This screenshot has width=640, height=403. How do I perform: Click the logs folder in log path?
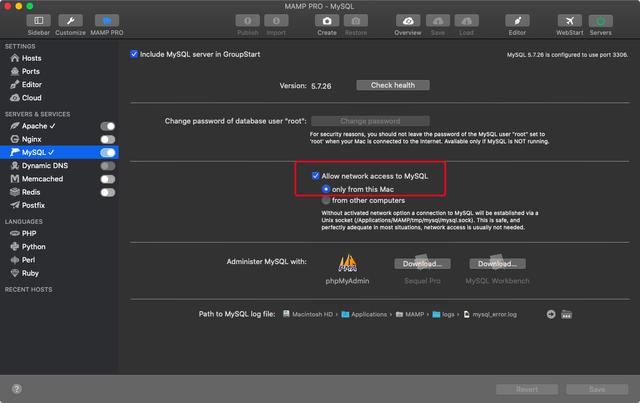(443, 314)
